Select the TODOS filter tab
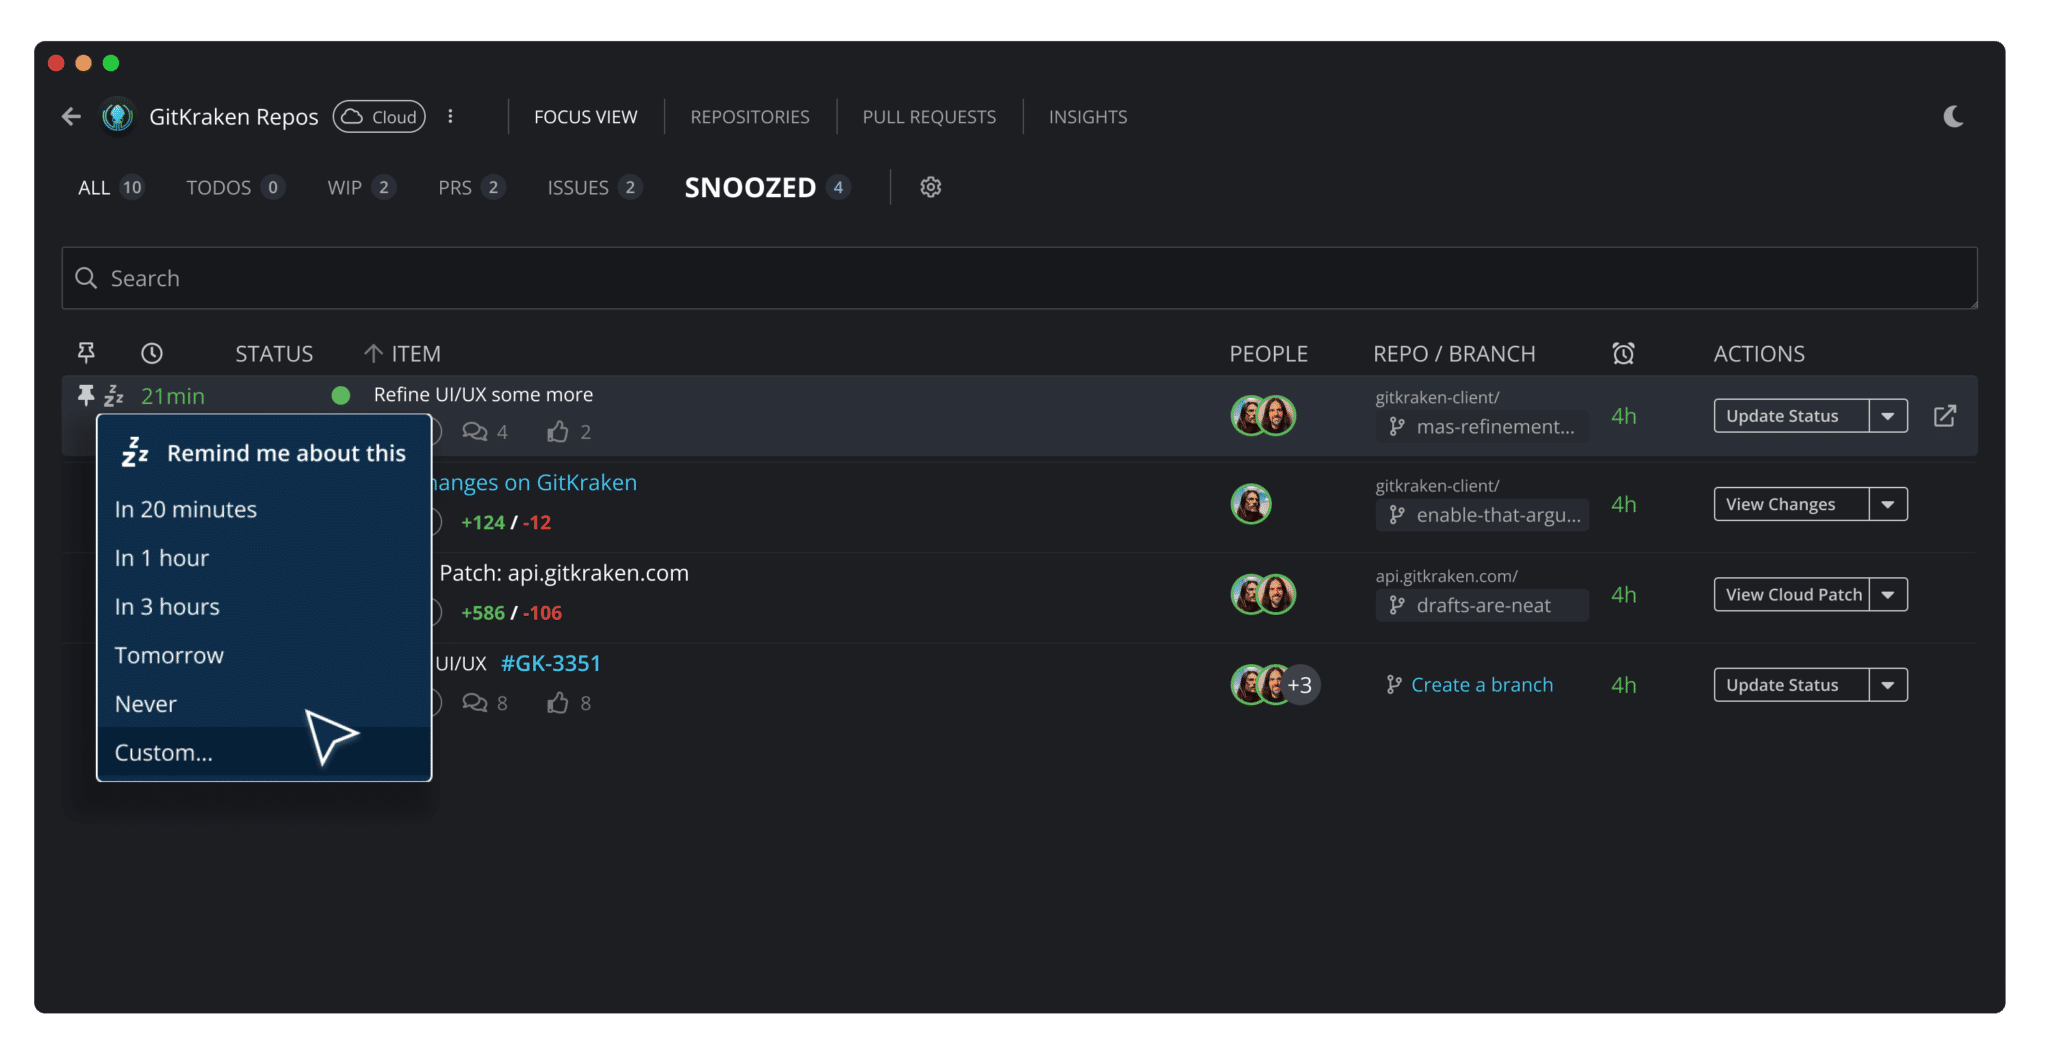This screenshot has width=2048, height=1049. pos(235,188)
